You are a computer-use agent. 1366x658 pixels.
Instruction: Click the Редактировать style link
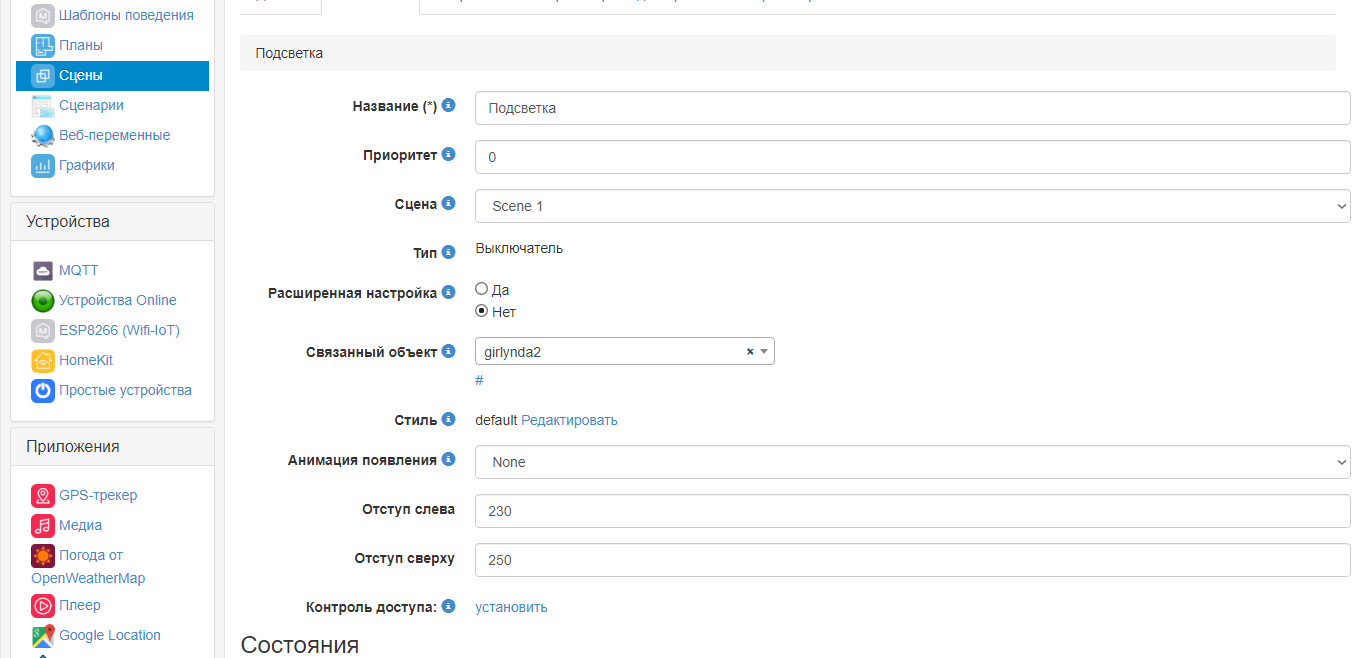click(569, 420)
